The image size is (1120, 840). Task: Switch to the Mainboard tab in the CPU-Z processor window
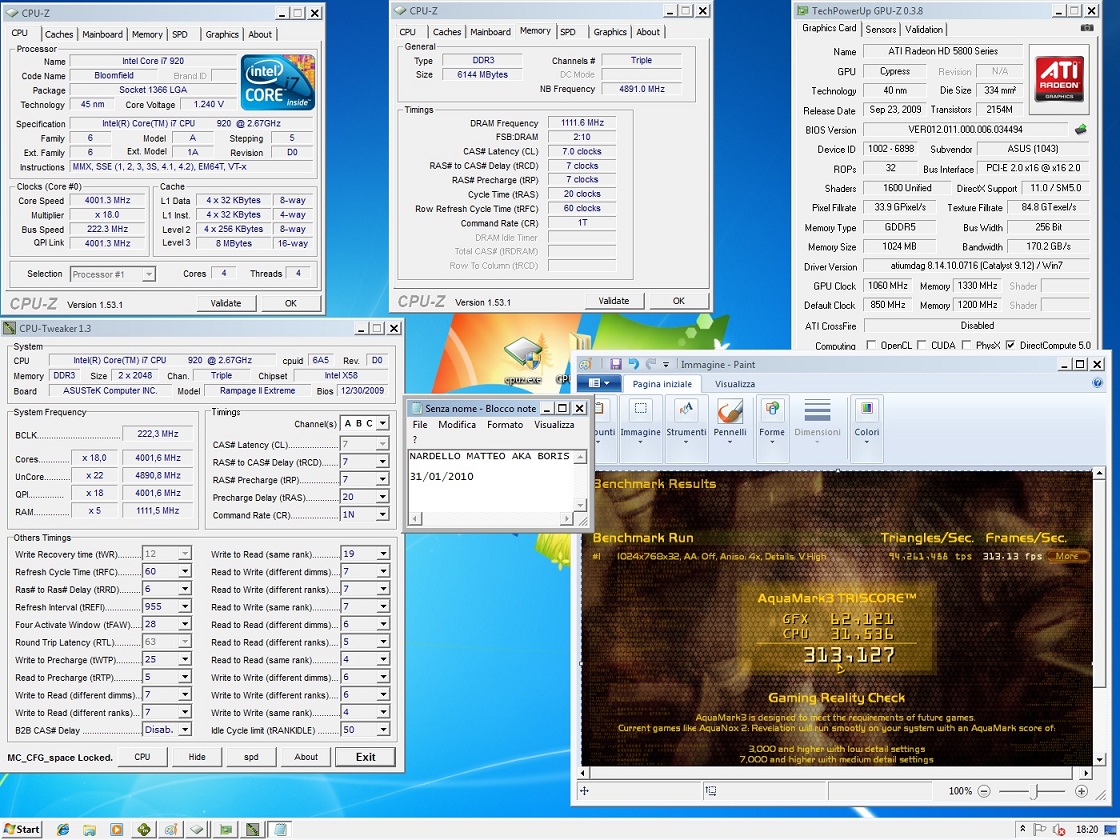point(102,34)
